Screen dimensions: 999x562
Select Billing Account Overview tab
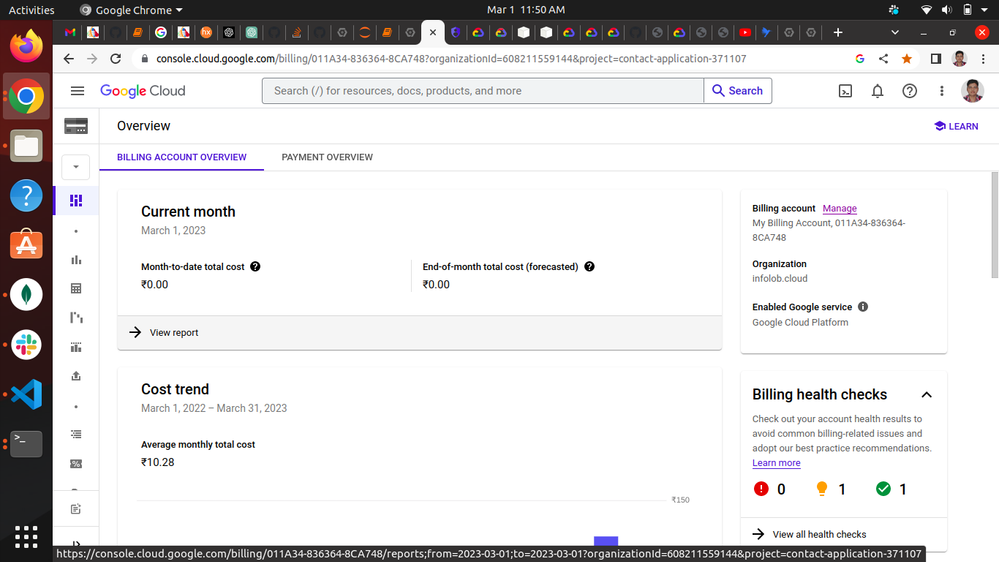pyautogui.click(x=182, y=157)
